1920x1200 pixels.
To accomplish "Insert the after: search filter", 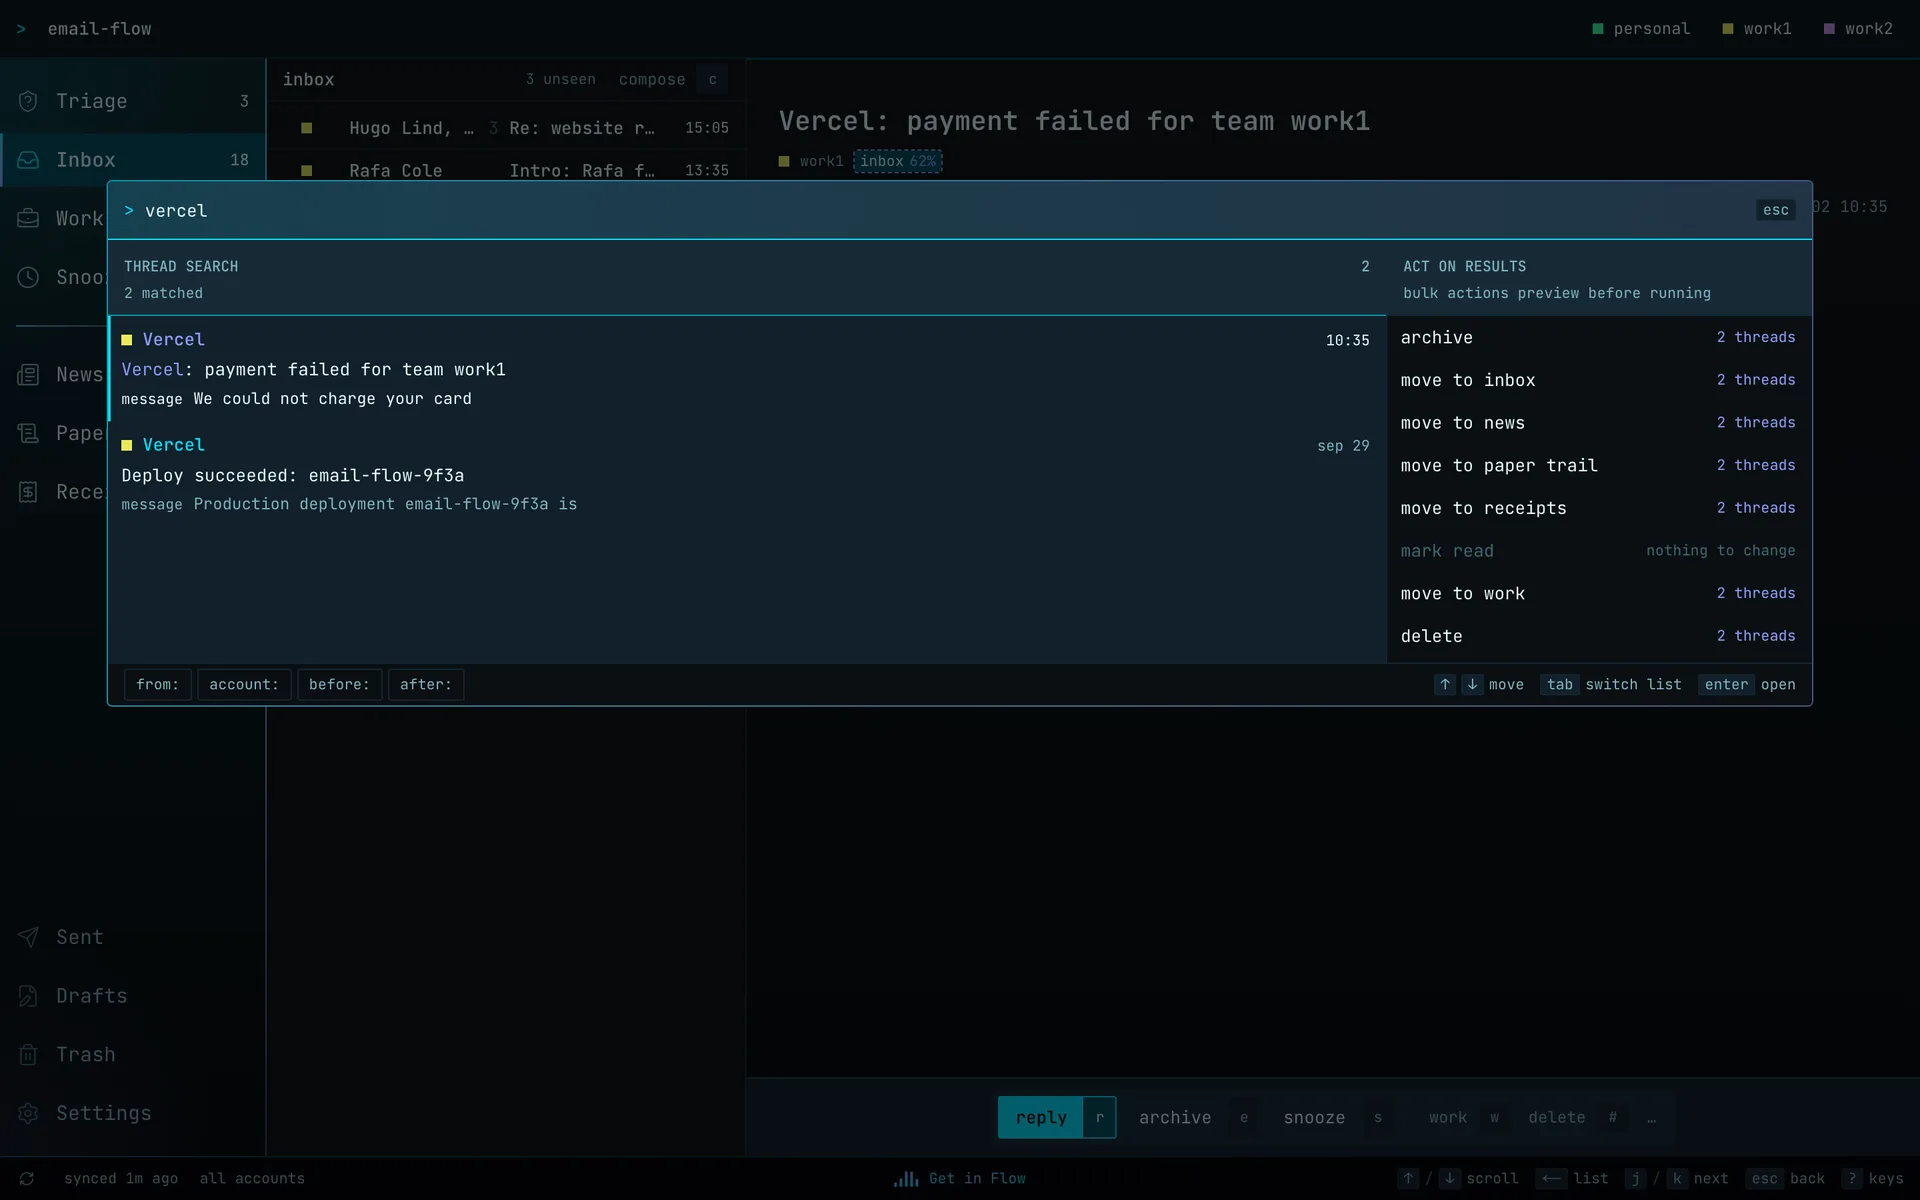I will [x=426, y=685].
